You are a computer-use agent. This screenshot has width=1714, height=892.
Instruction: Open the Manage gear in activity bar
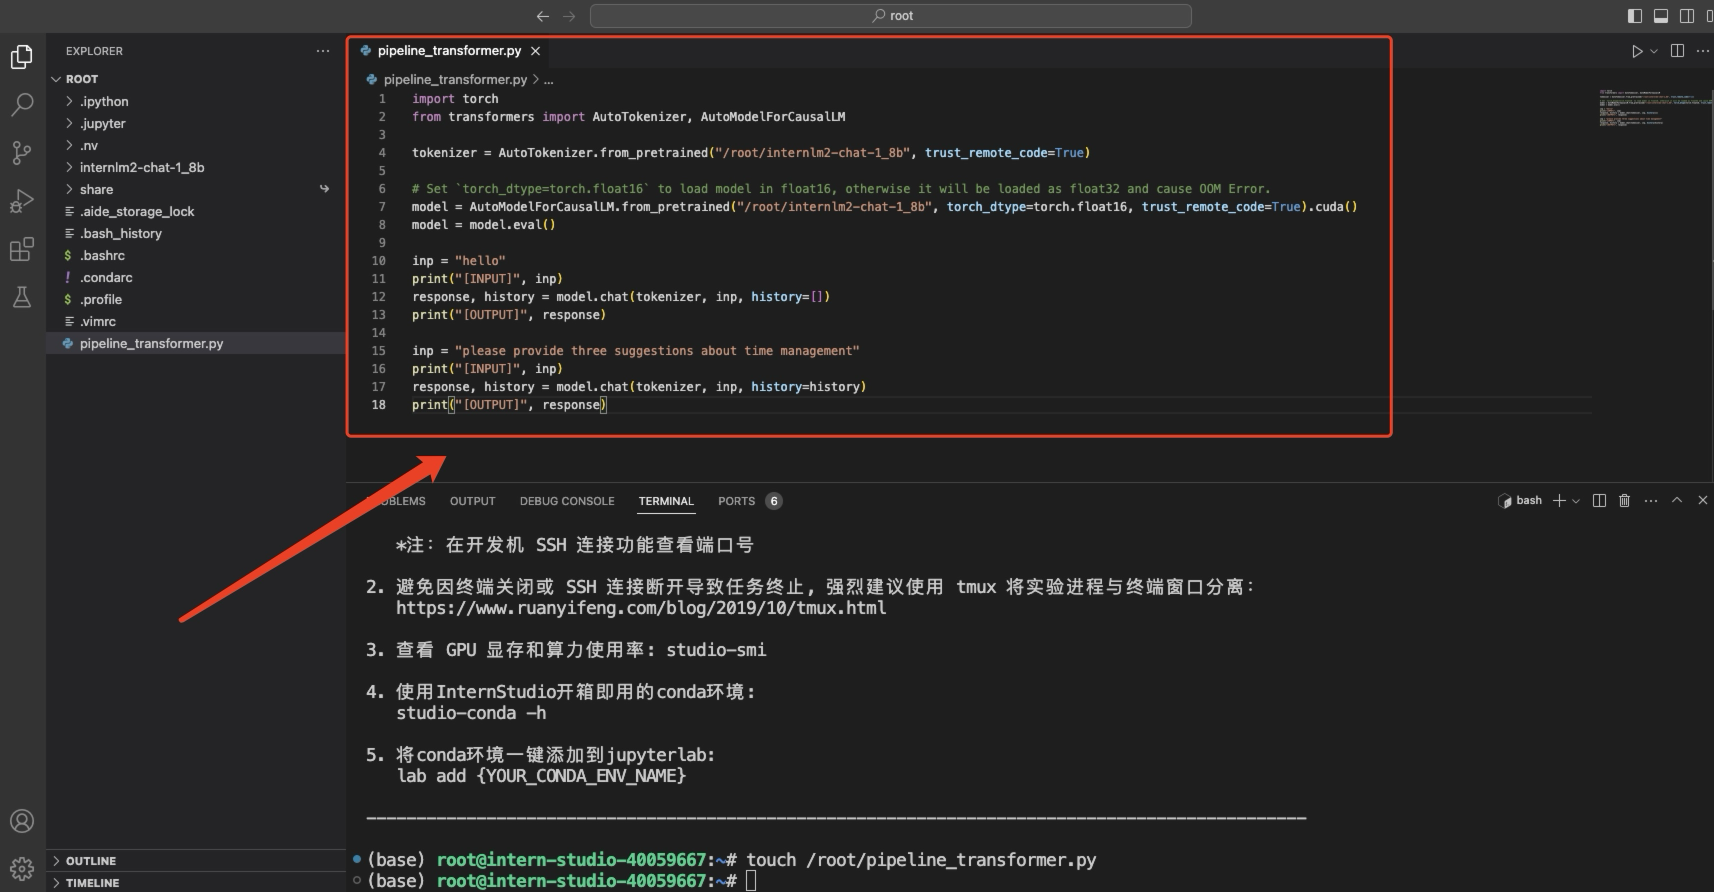[22, 868]
